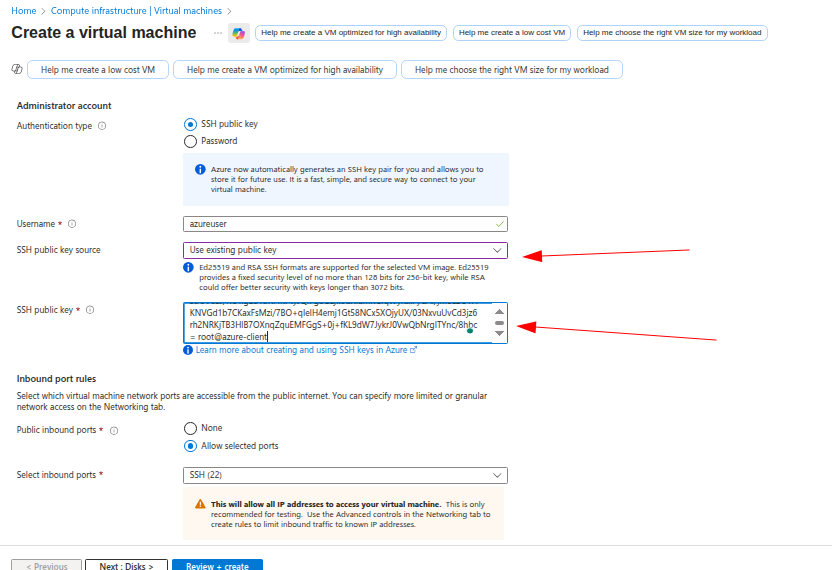This screenshot has height=570, width=832.
Task: Focus the Username input field
Action: point(345,224)
